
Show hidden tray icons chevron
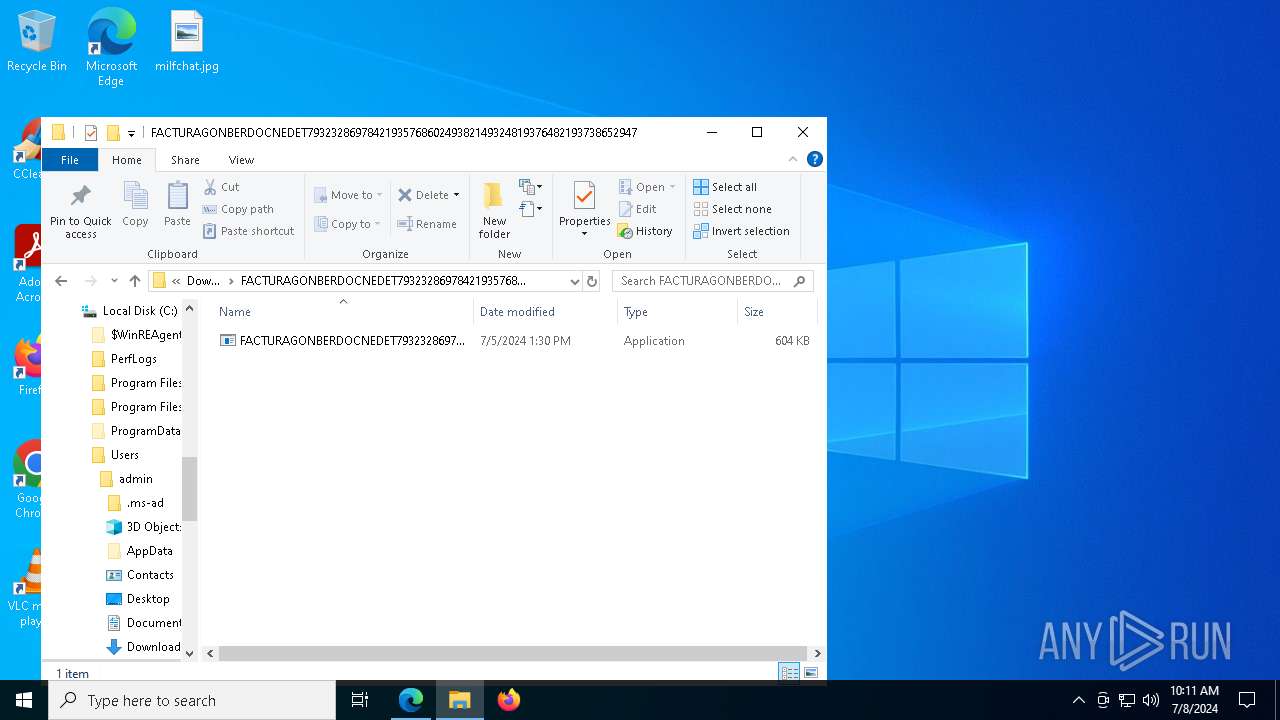coord(1078,700)
